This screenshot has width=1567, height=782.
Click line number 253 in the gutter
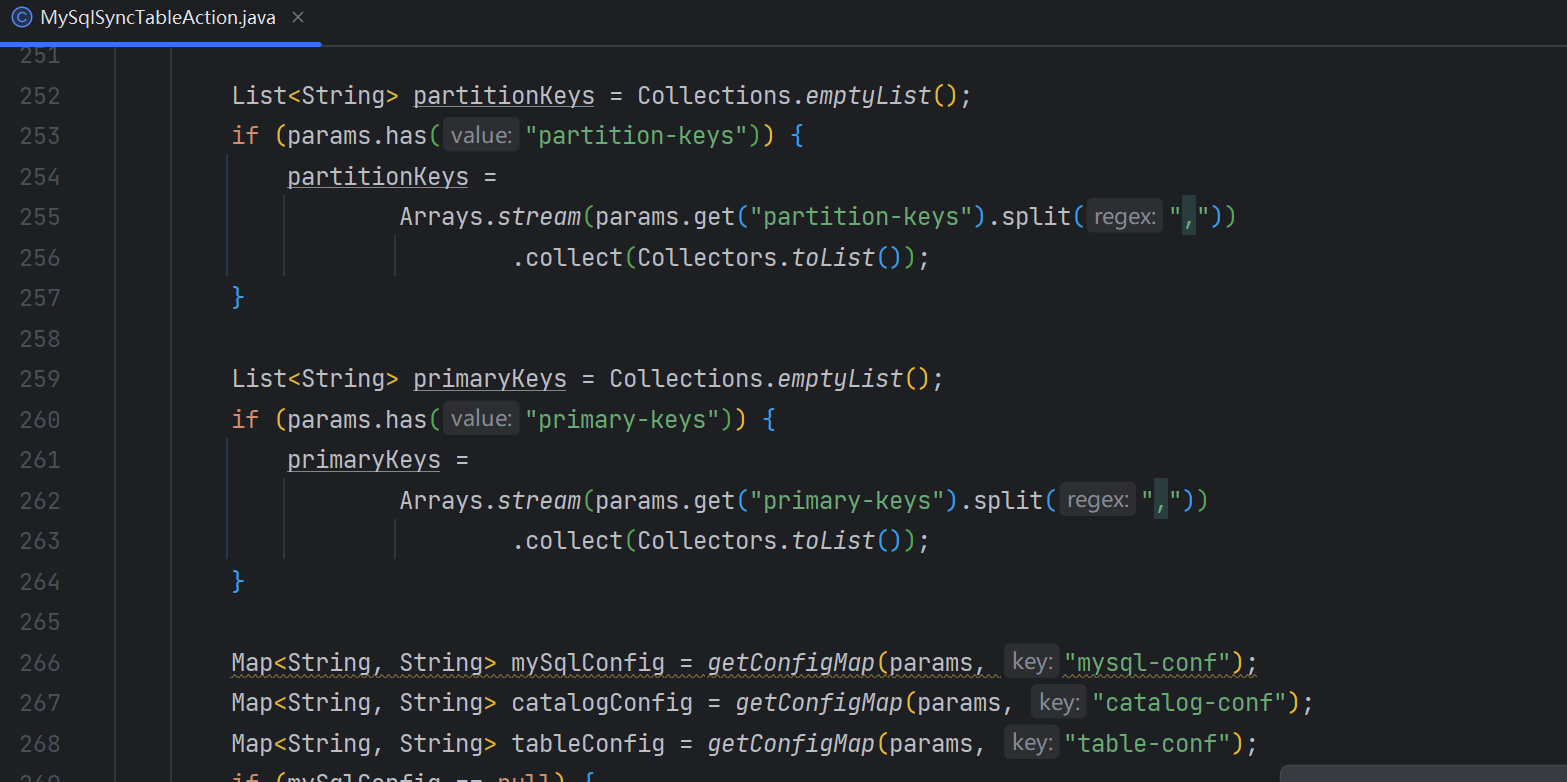point(40,136)
